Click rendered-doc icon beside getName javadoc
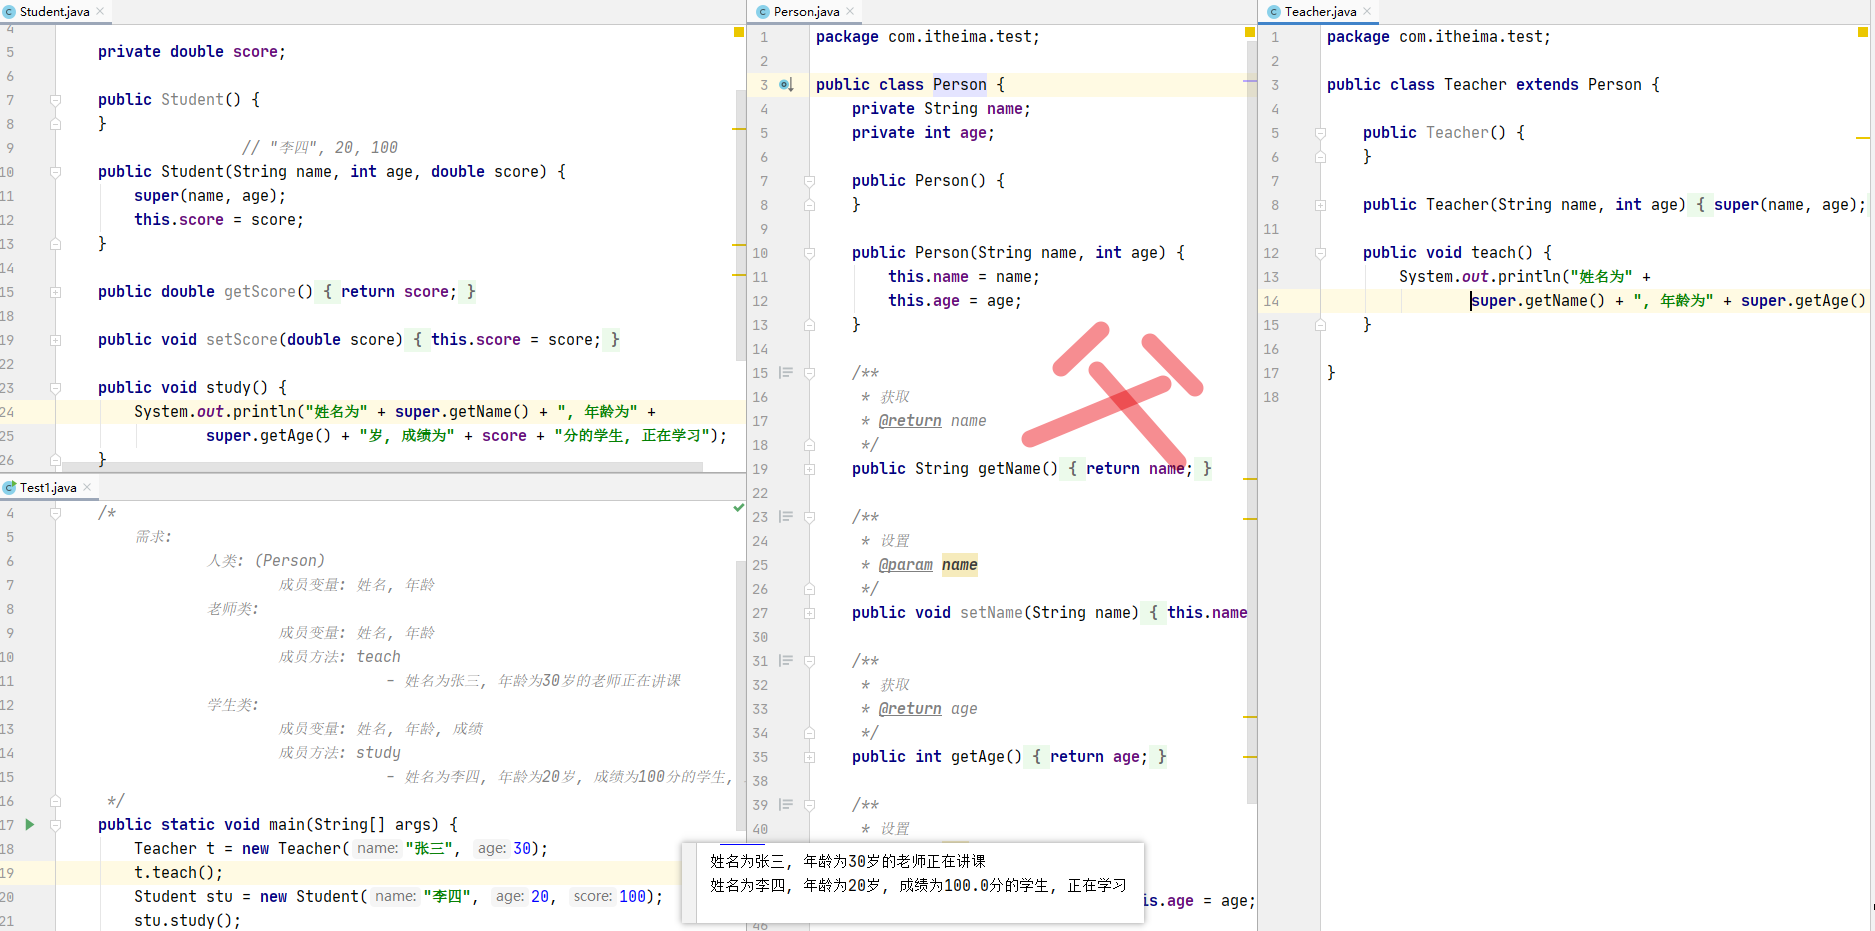This screenshot has width=1875, height=931. pyautogui.click(x=785, y=372)
